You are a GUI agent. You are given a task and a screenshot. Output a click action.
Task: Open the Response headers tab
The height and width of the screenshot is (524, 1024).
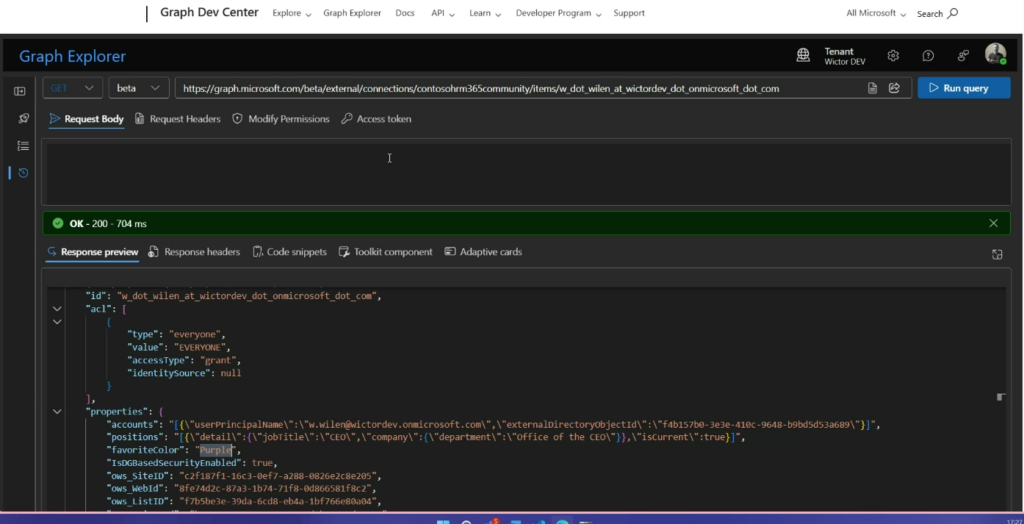194,252
